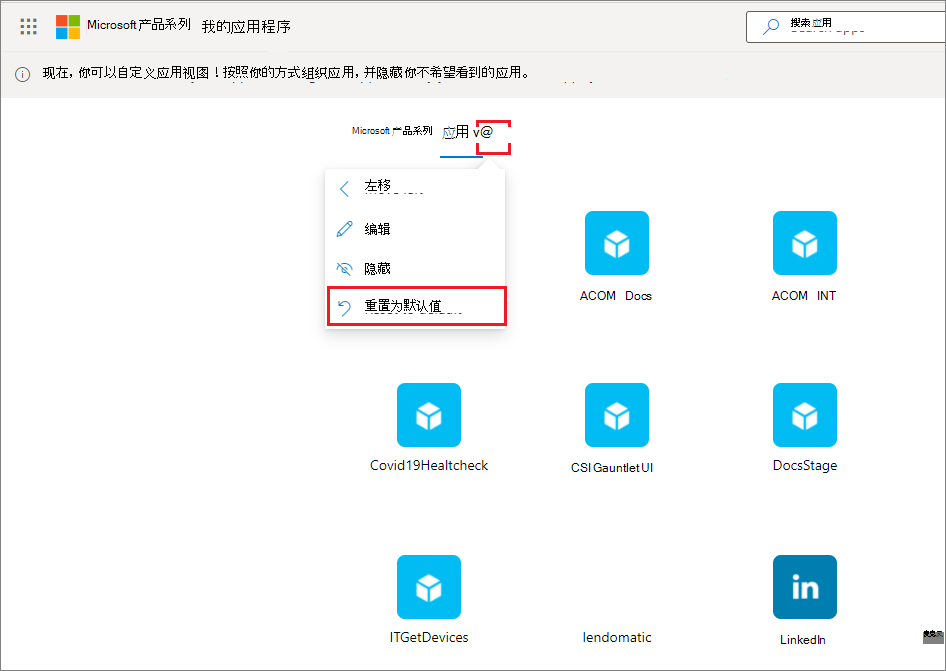Image resolution: width=946 pixels, height=671 pixels.
Task: Choose 重置为默认值 menu option
Action: click(x=416, y=307)
